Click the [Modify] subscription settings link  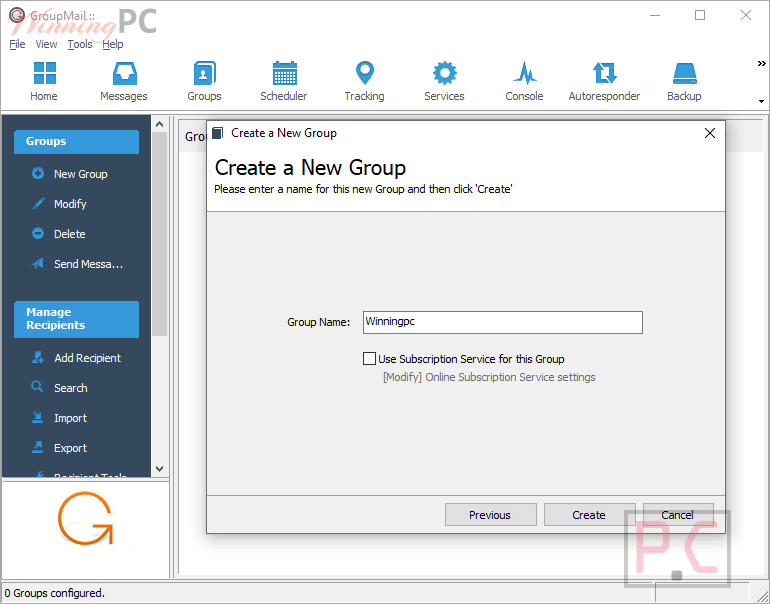click(402, 377)
